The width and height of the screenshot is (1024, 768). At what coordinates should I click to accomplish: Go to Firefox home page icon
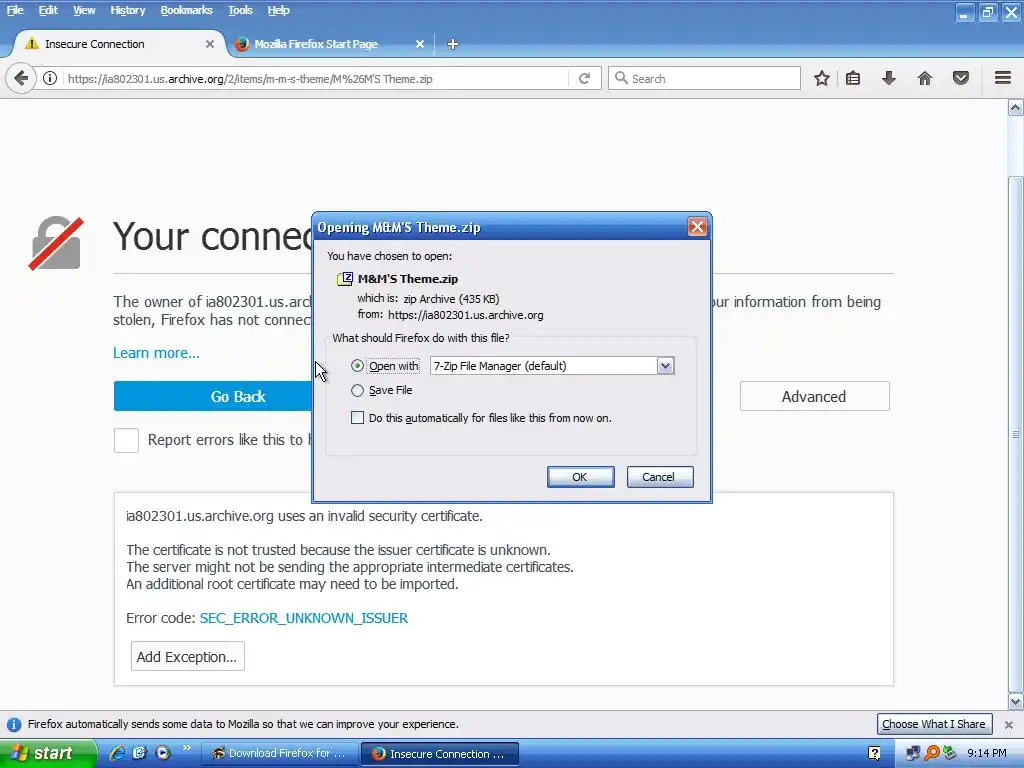pos(925,78)
